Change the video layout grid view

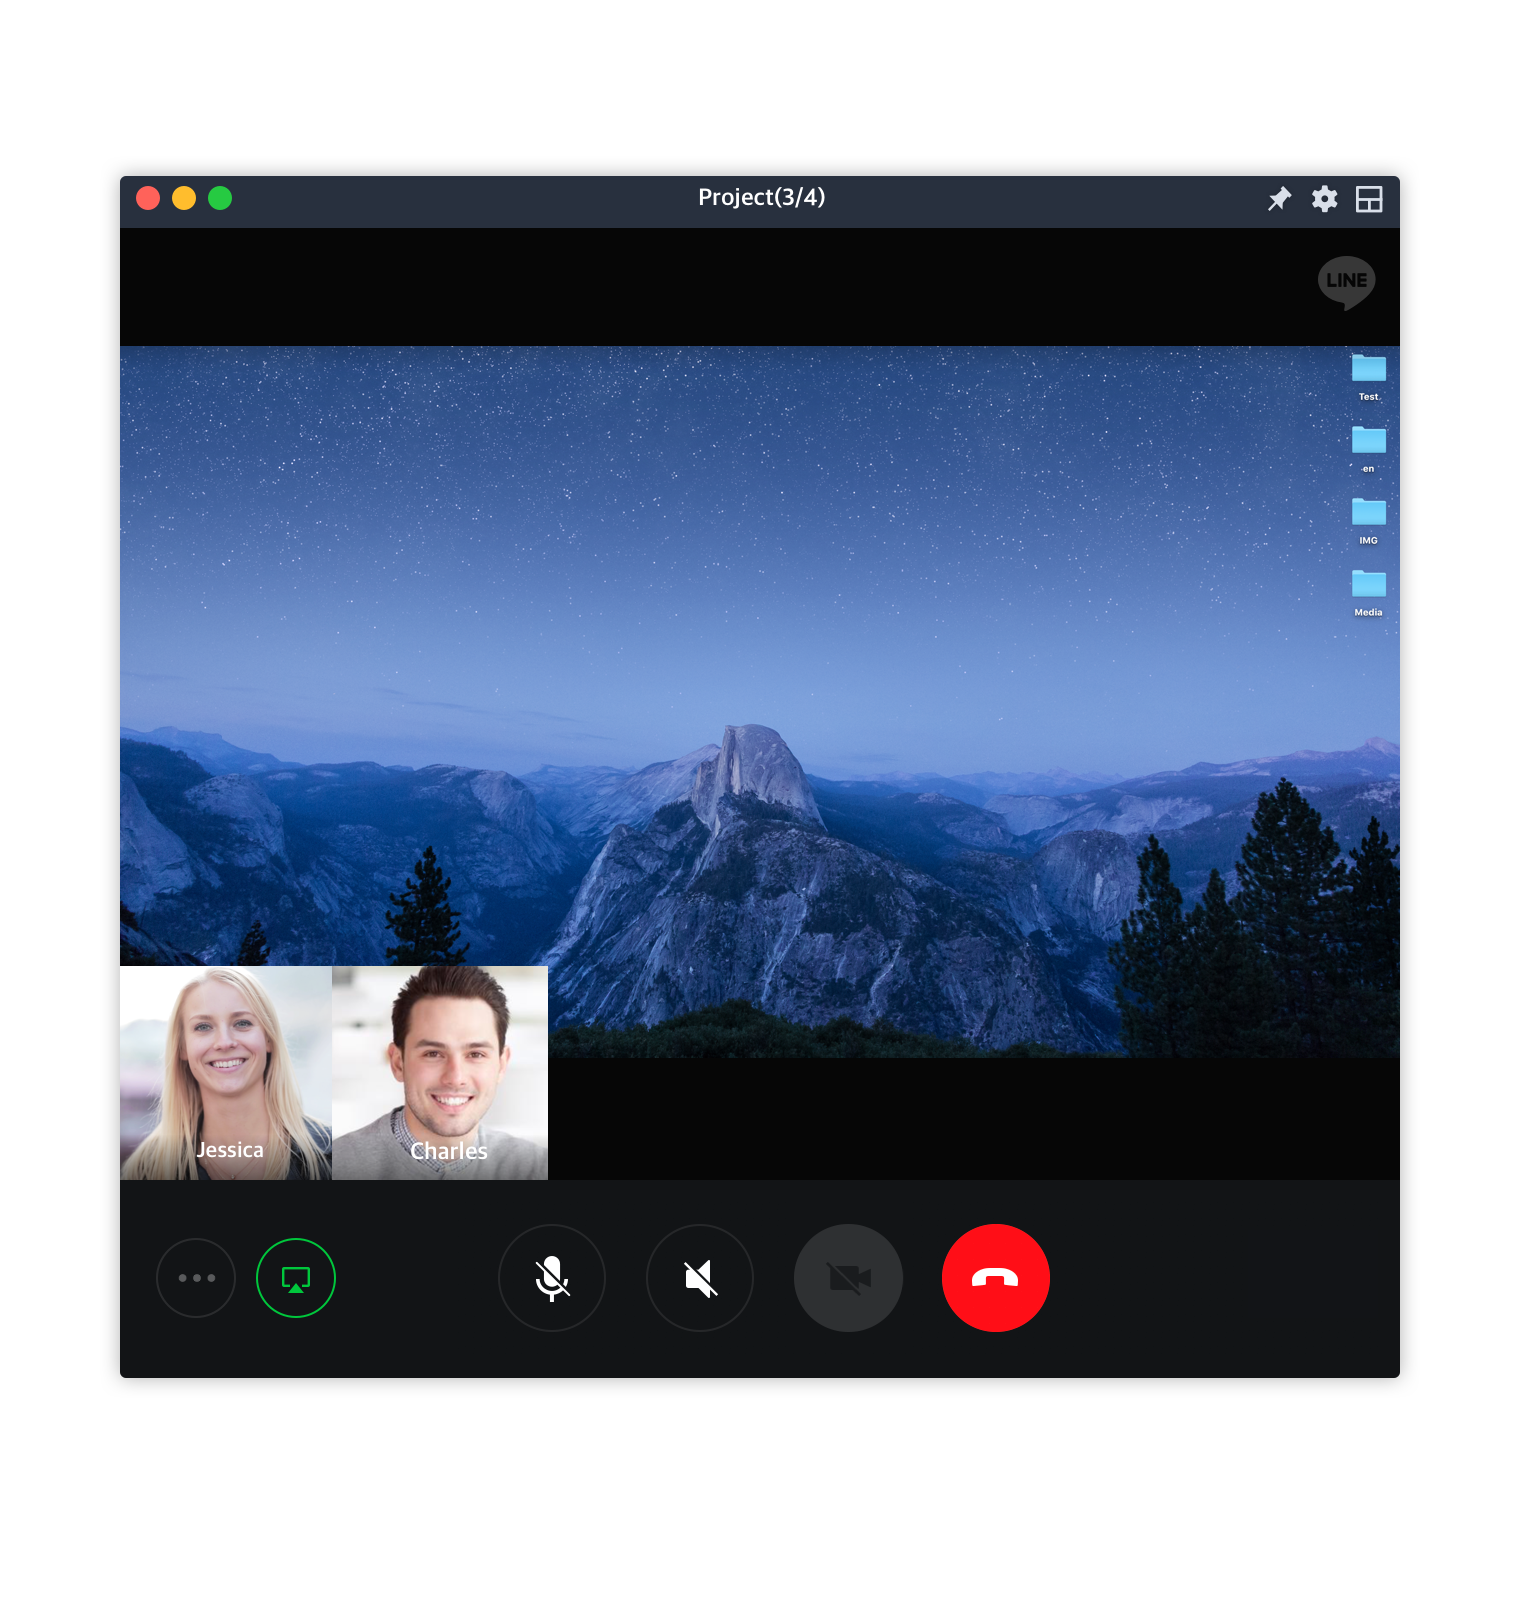click(x=1369, y=198)
